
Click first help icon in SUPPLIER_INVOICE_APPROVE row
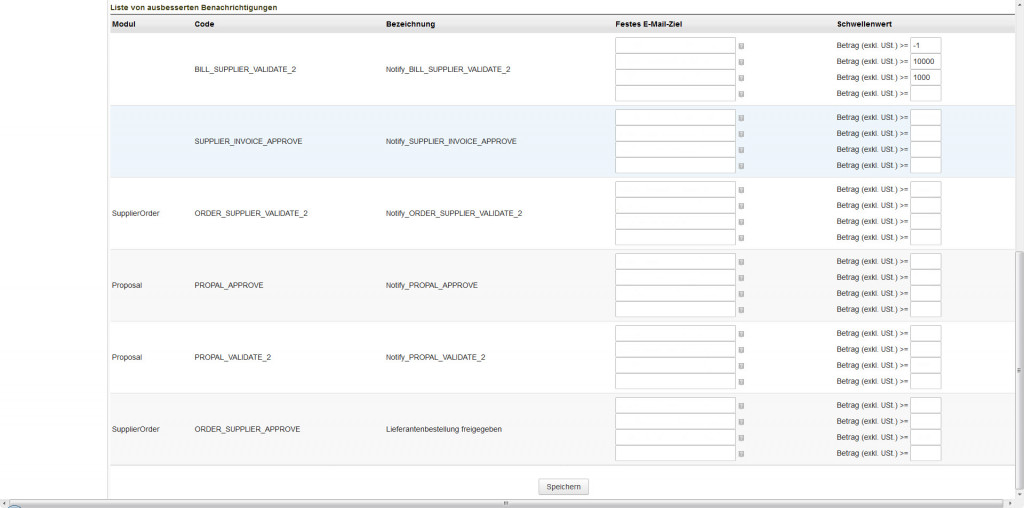coord(741,118)
